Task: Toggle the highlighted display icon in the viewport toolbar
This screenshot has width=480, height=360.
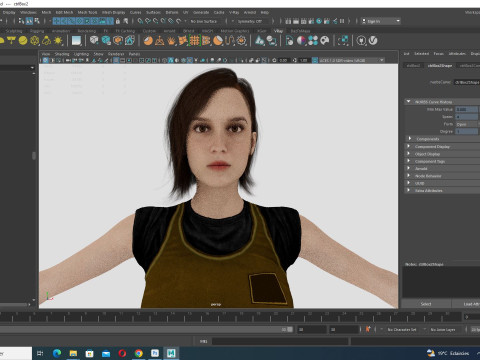Action: click(116, 60)
